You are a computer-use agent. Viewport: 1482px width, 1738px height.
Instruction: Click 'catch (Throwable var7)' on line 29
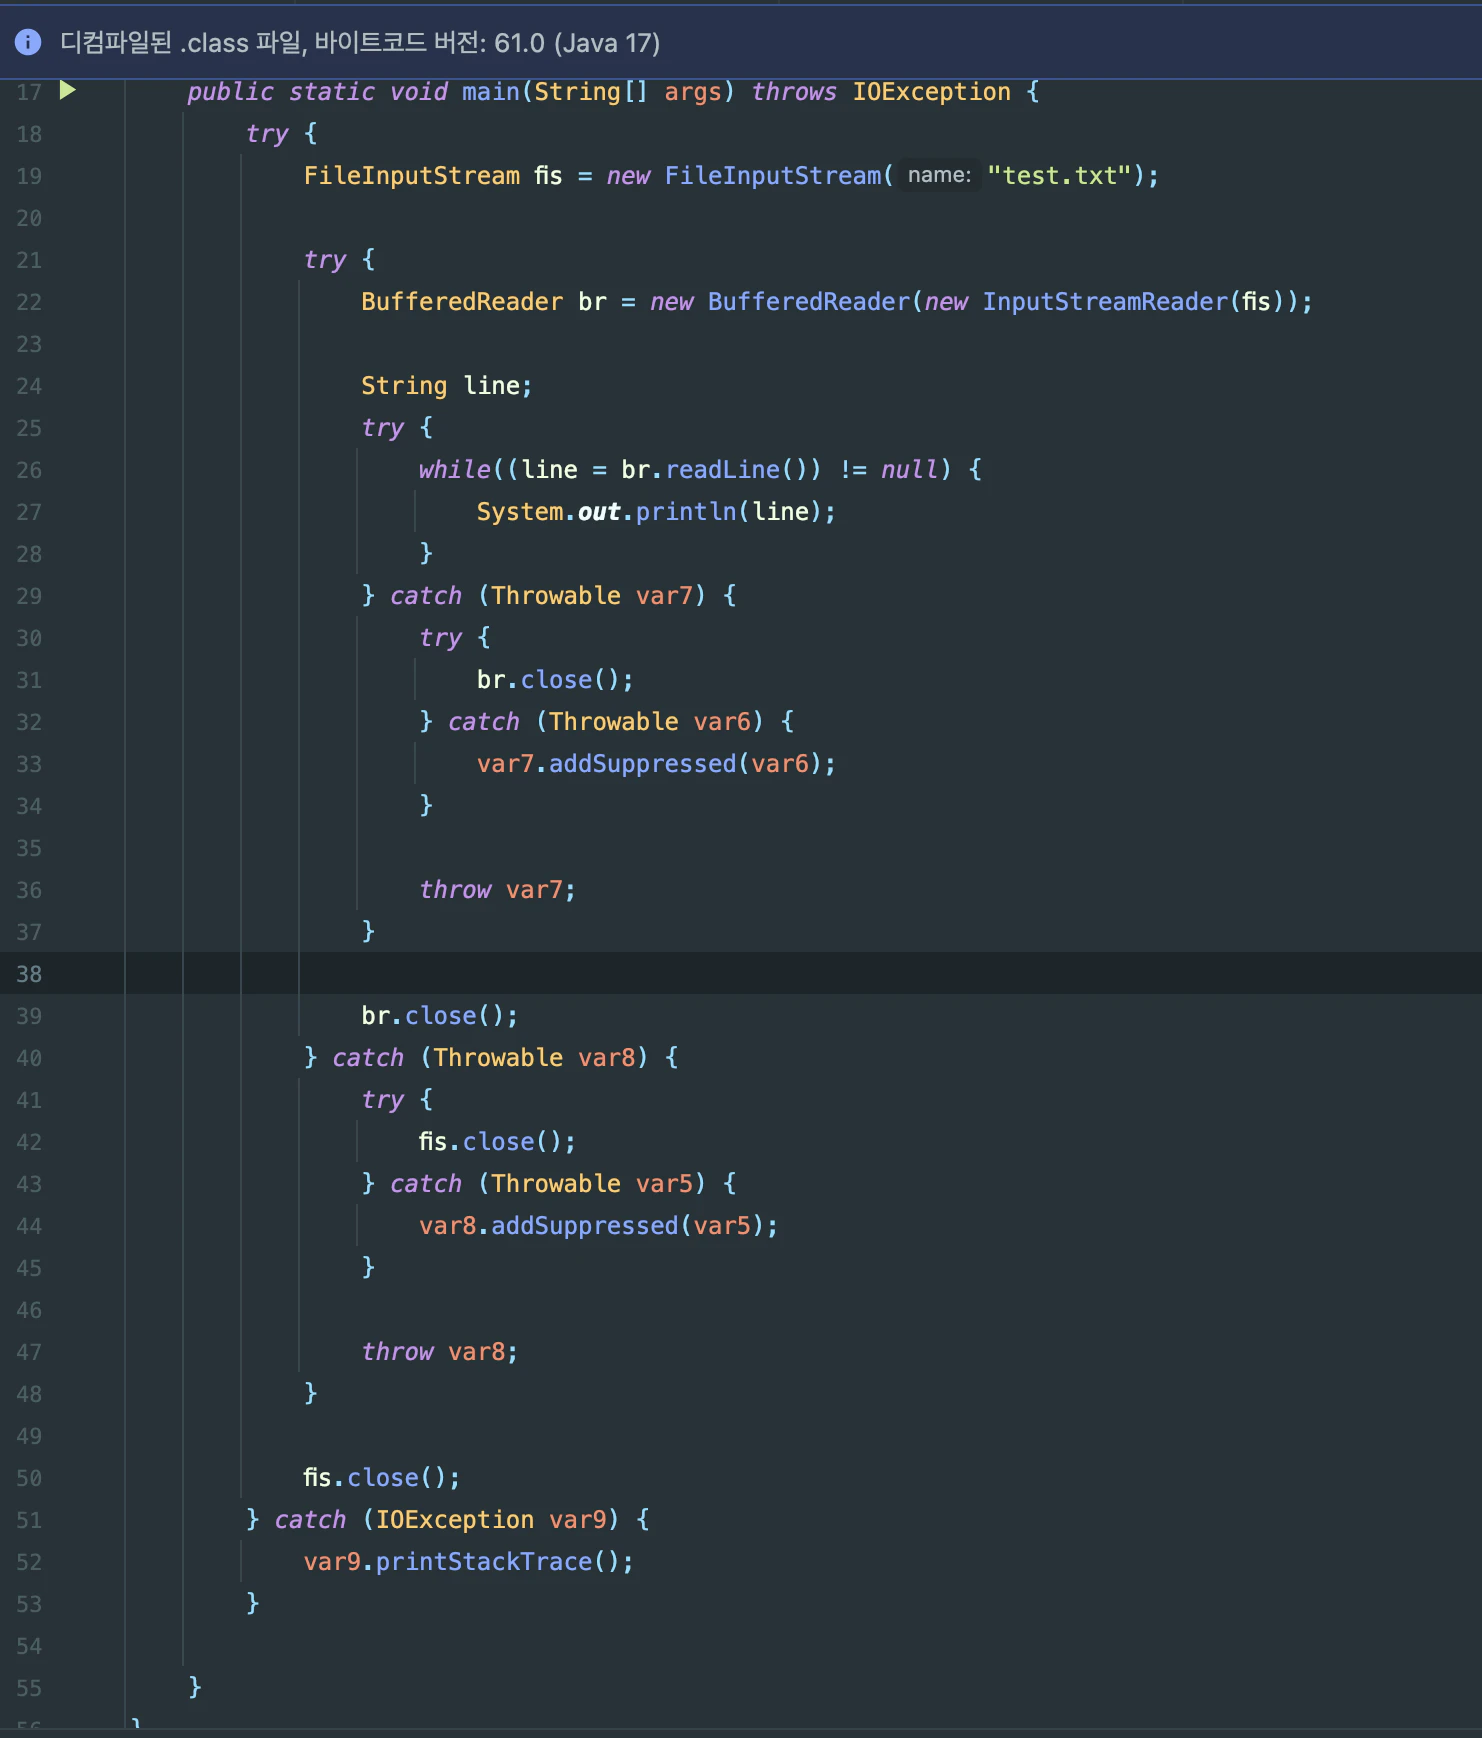point(548,596)
